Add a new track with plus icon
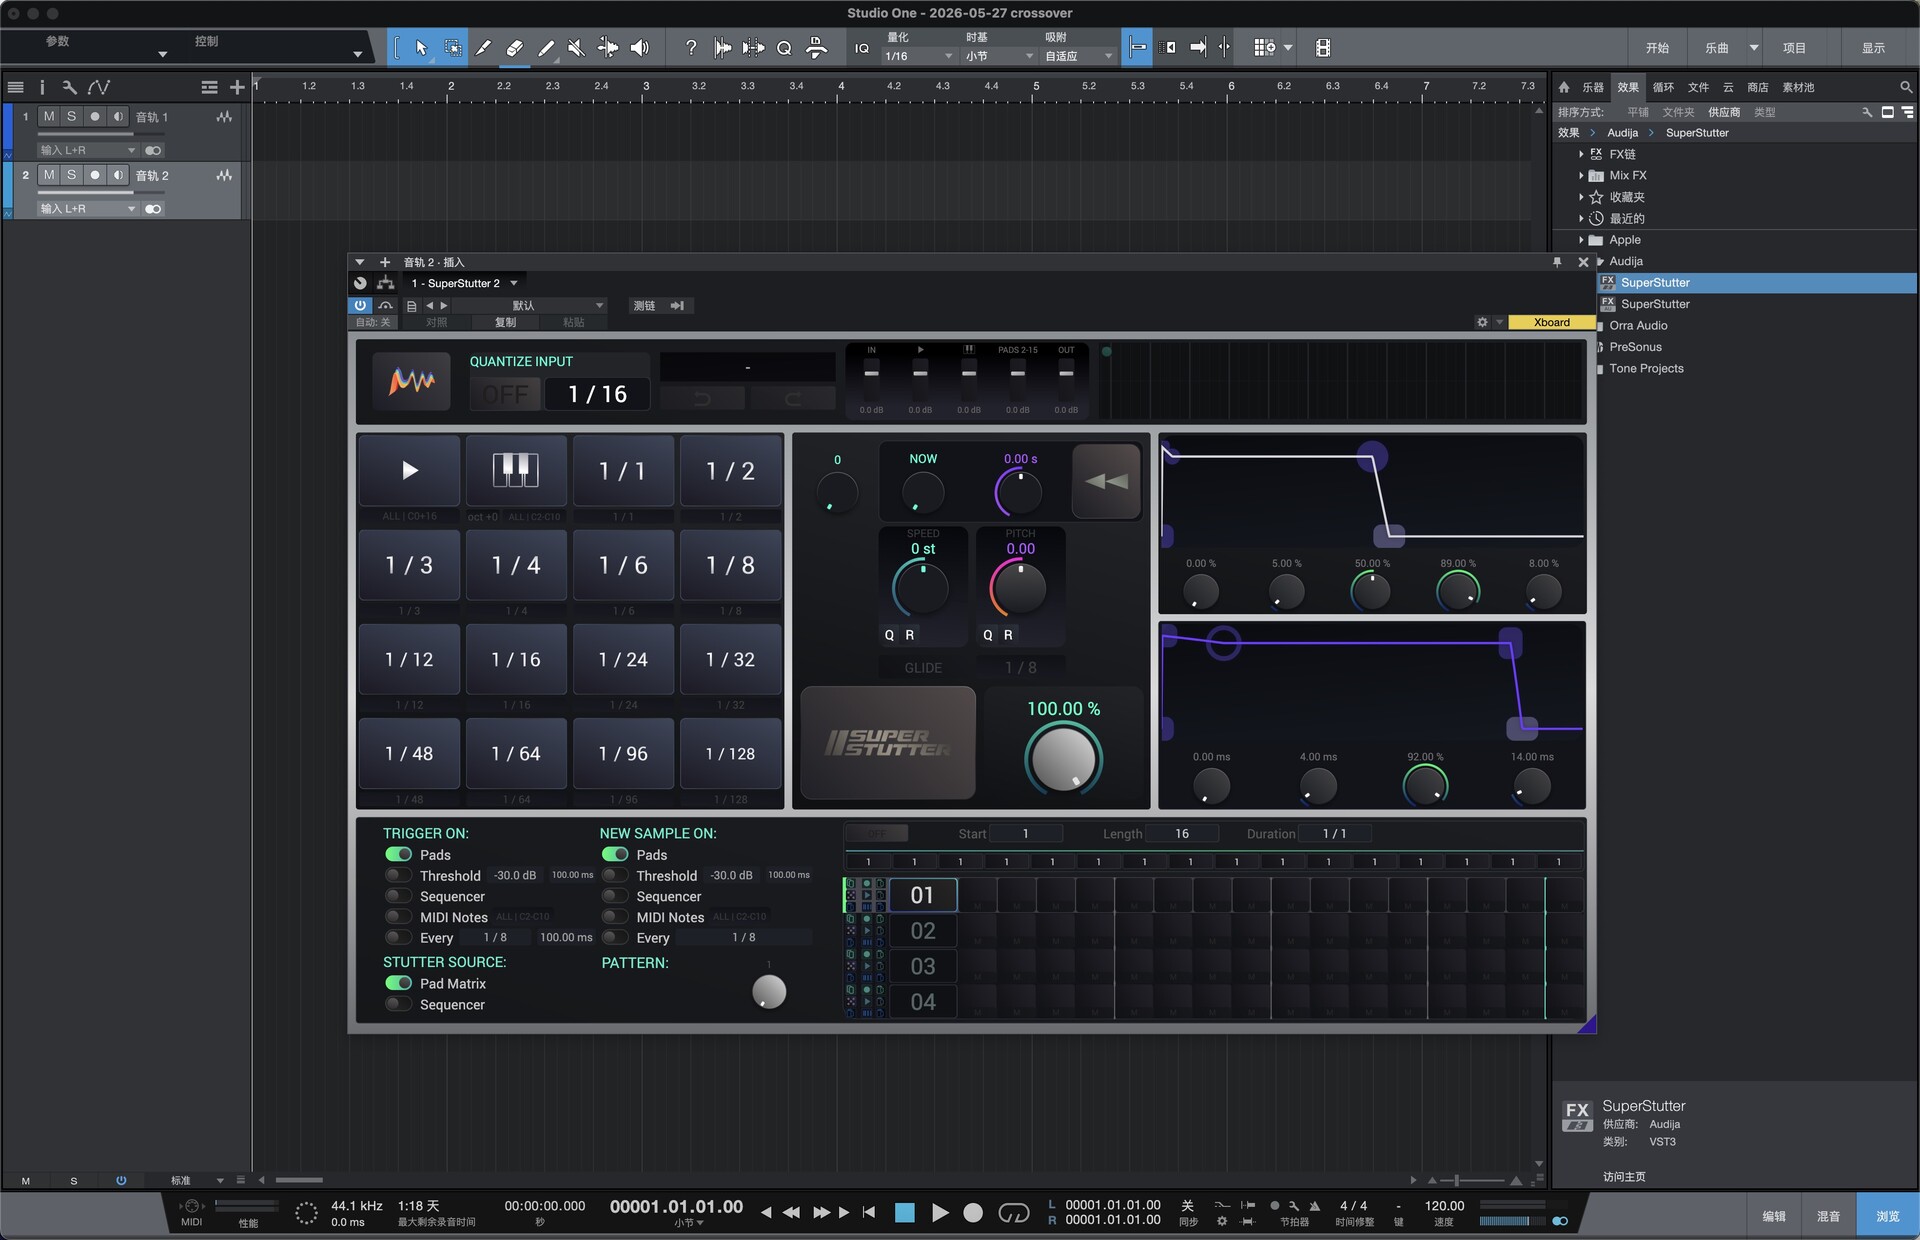The width and height of the screenshot is (1920, 1240). (237, 87)
